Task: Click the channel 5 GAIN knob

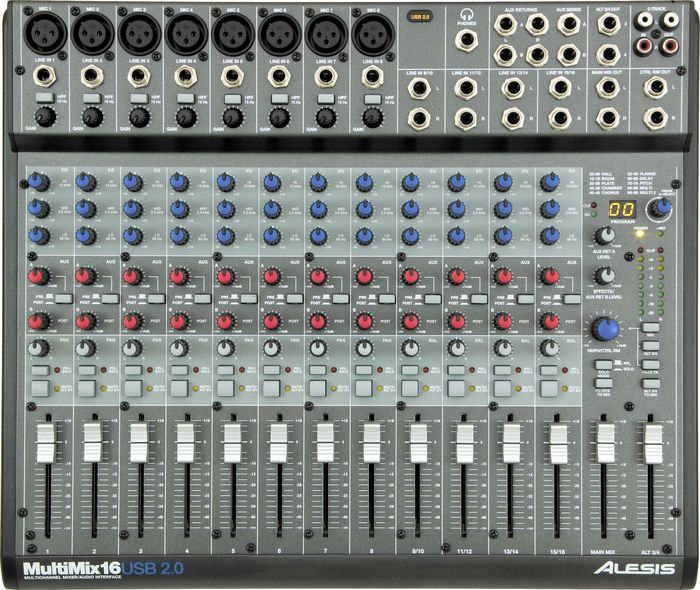Action: click(x=233, y=117)
